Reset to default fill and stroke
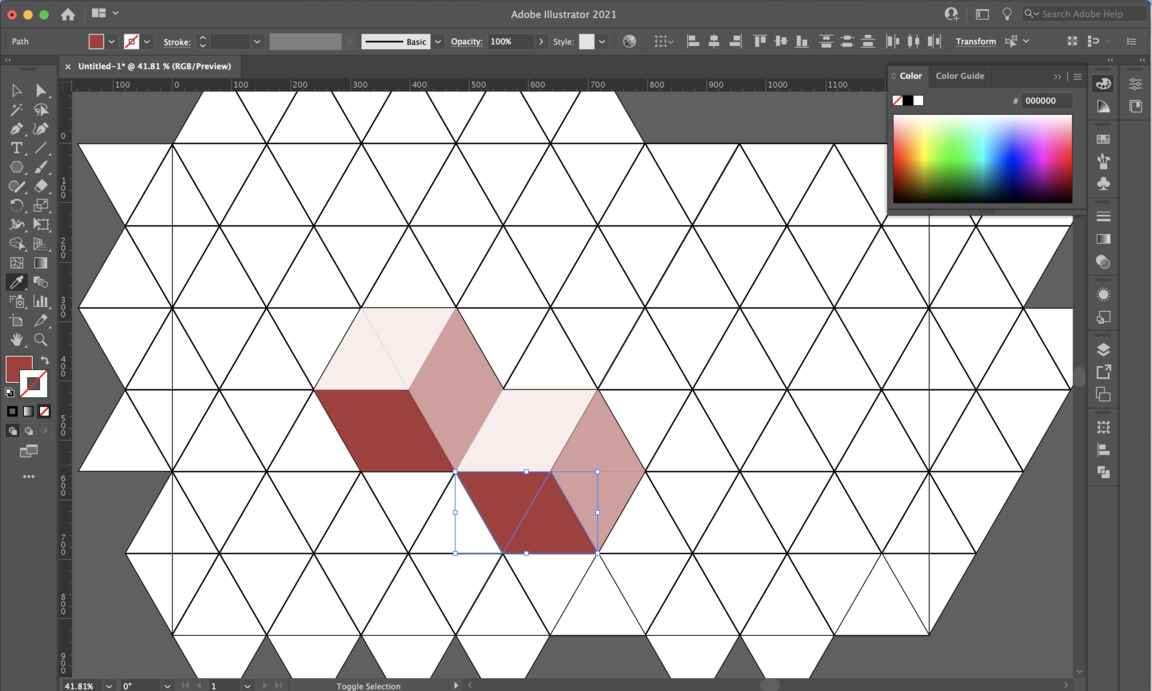Viewport: 1152px width, 691px height. pos(10,393)
